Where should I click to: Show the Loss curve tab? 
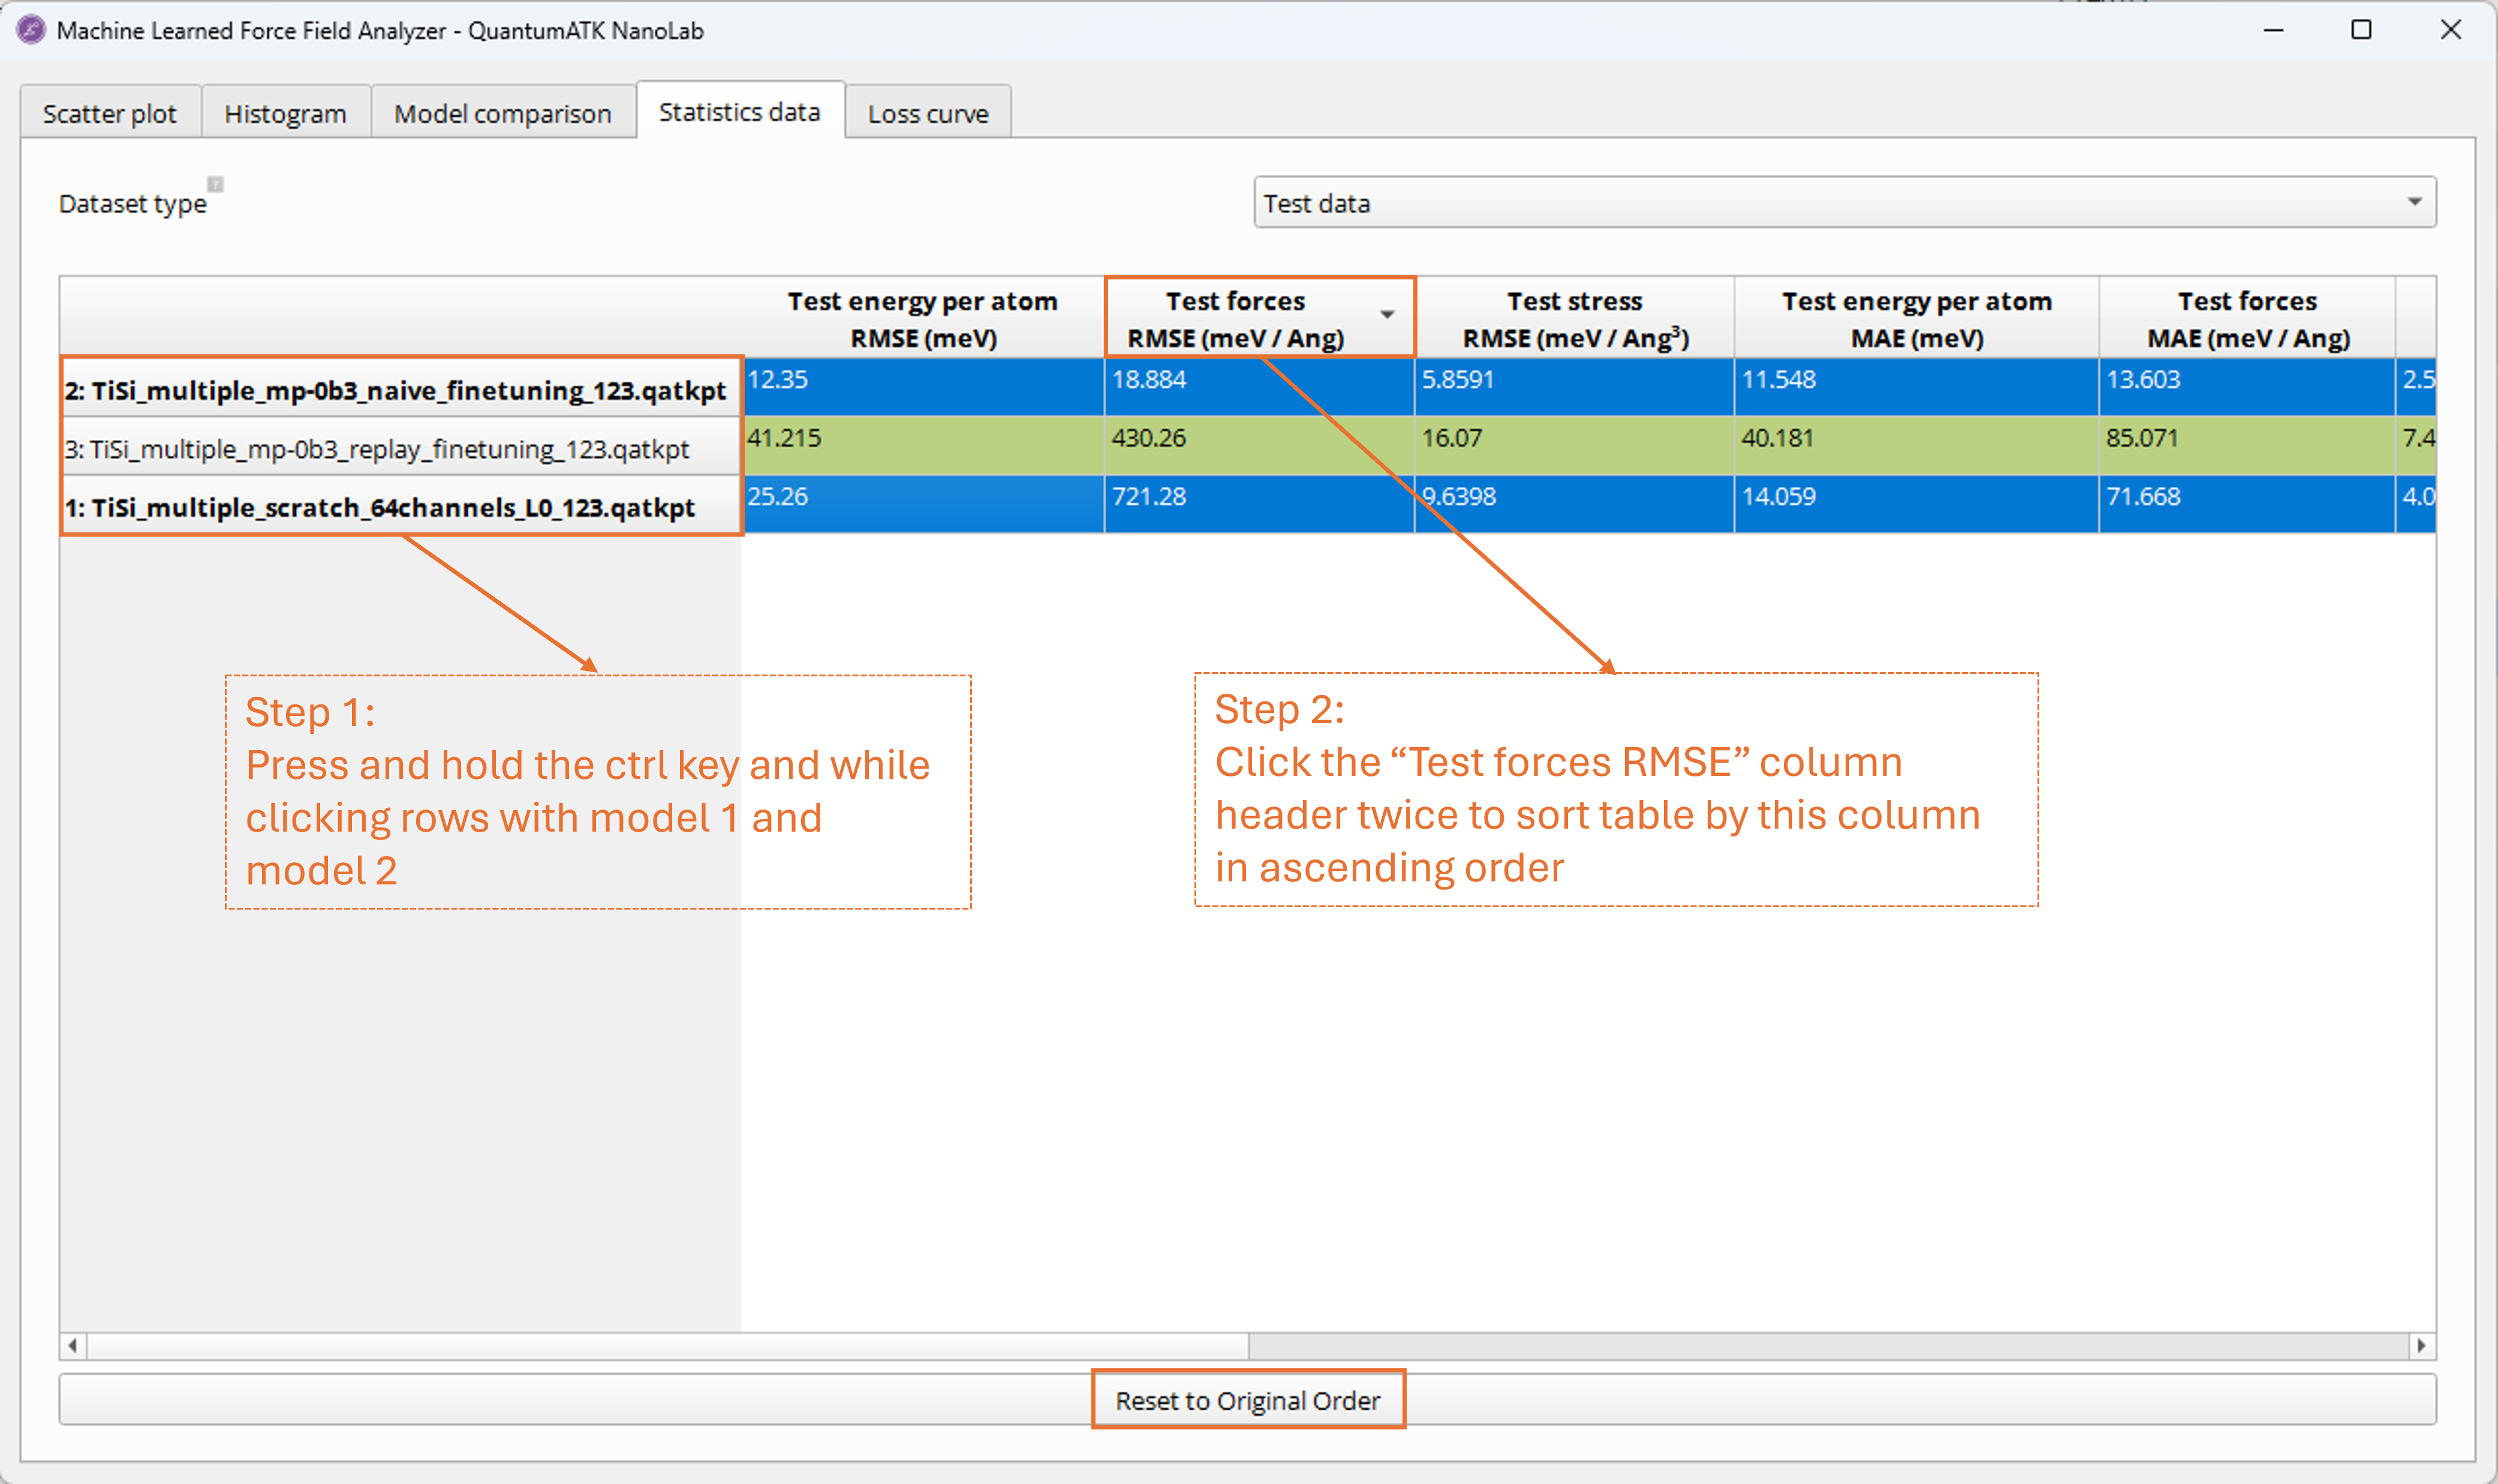[927, 114]
